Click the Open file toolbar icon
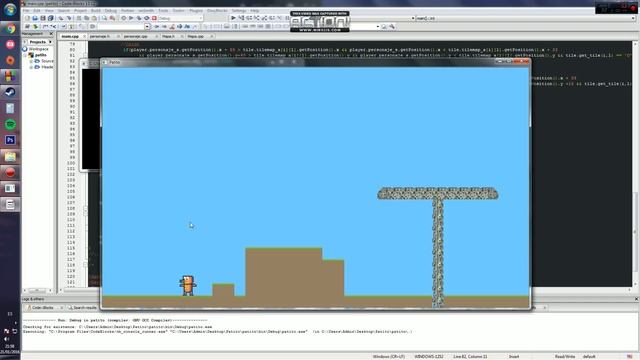Viewport: 640px width, 360px height. pos(35,18)
